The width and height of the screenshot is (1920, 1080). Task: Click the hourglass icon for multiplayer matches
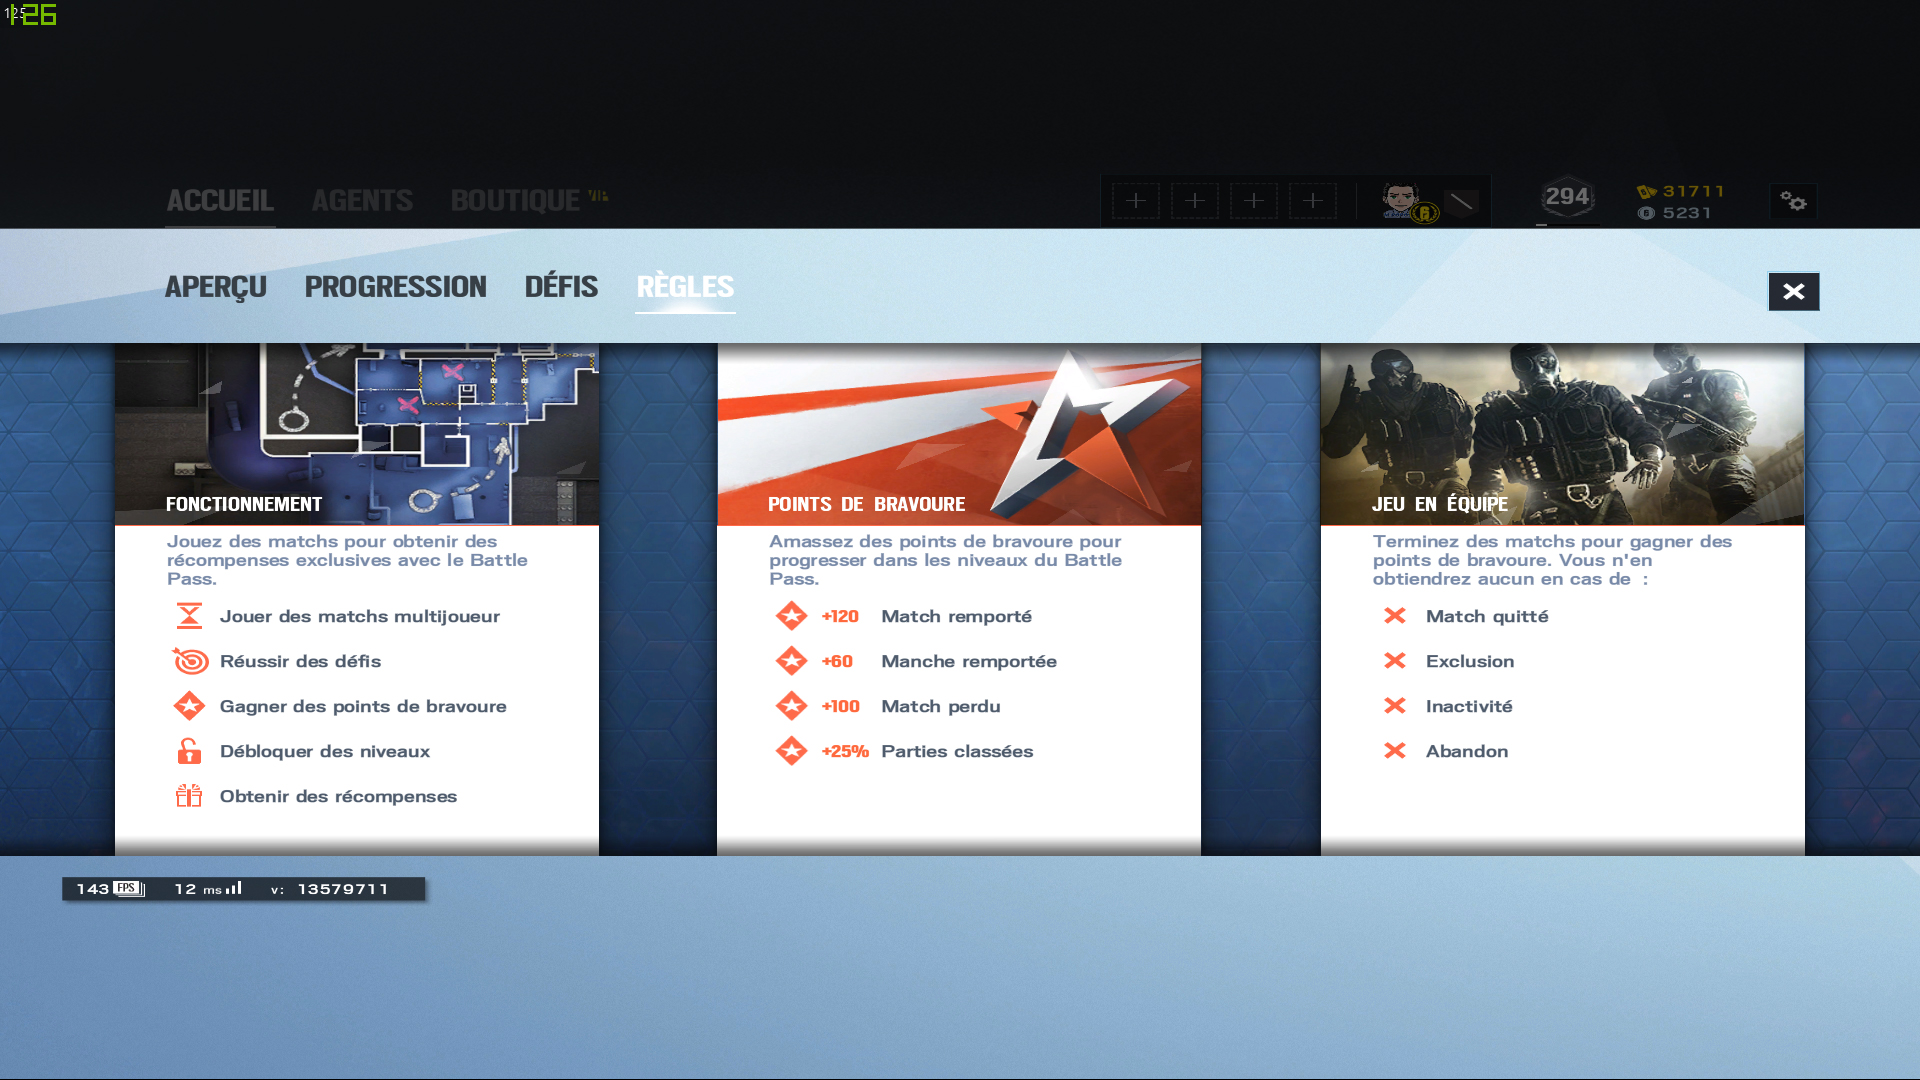(x=189, y=616)
